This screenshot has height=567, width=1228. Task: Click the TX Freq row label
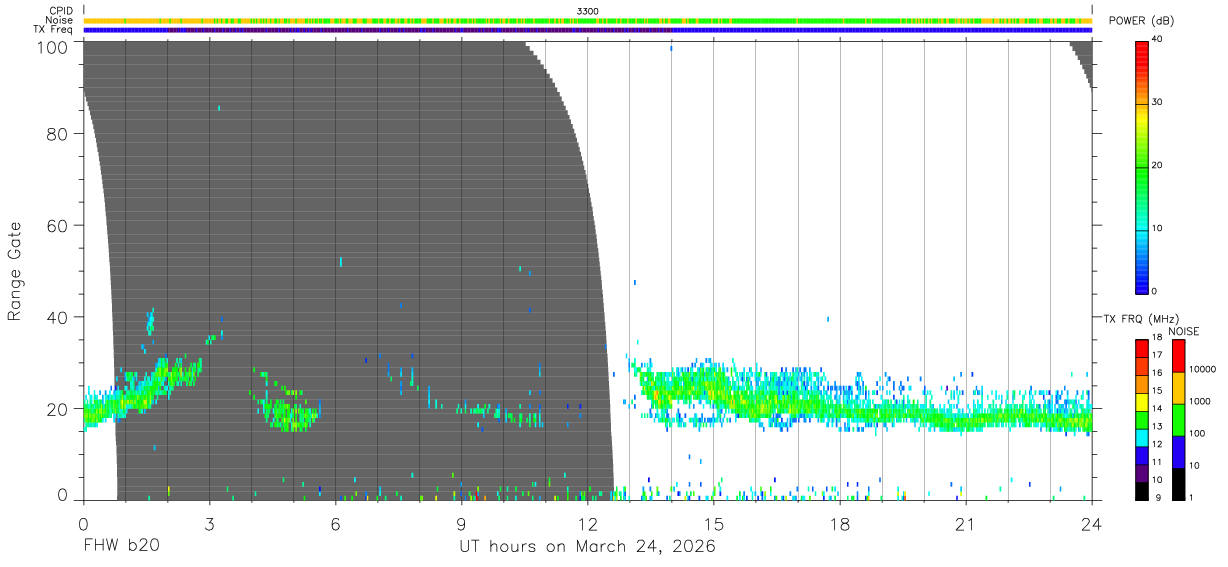(53, 30)
